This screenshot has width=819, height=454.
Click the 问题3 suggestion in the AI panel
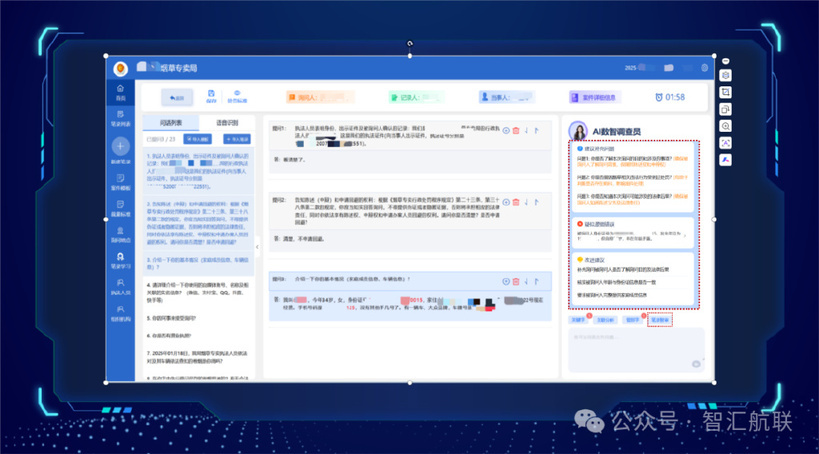(x=633, y=199)
